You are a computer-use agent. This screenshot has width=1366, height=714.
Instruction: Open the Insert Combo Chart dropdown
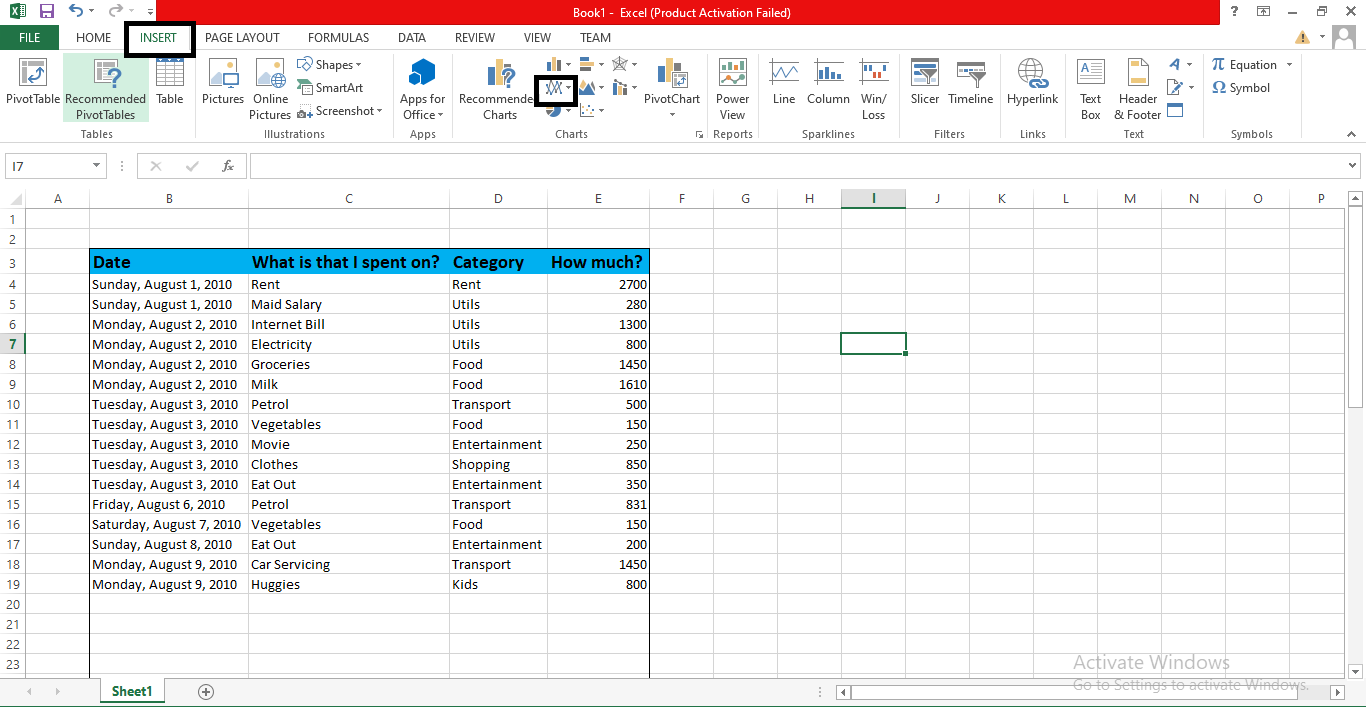(624, 88)
